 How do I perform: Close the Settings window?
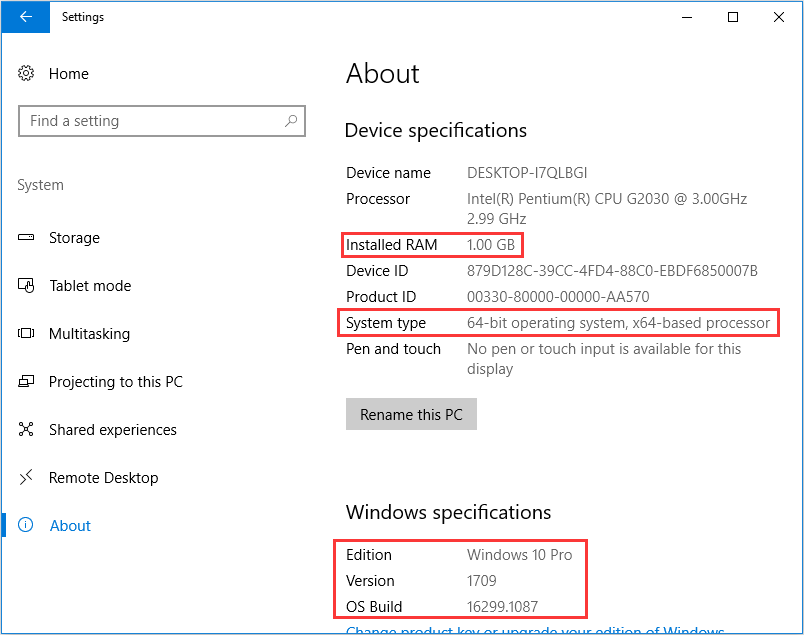pos(778,17)
